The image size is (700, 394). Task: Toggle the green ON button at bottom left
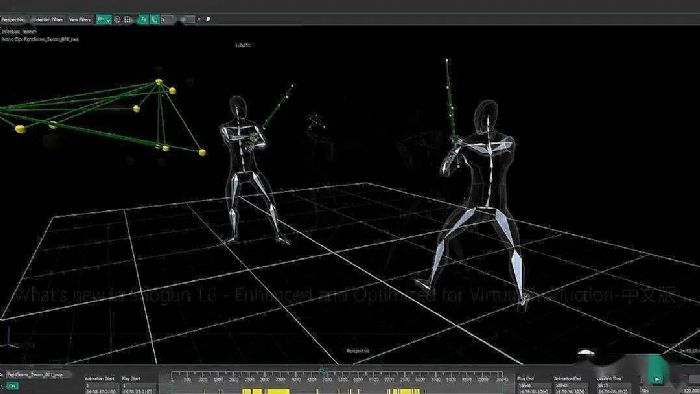(12, 386)
